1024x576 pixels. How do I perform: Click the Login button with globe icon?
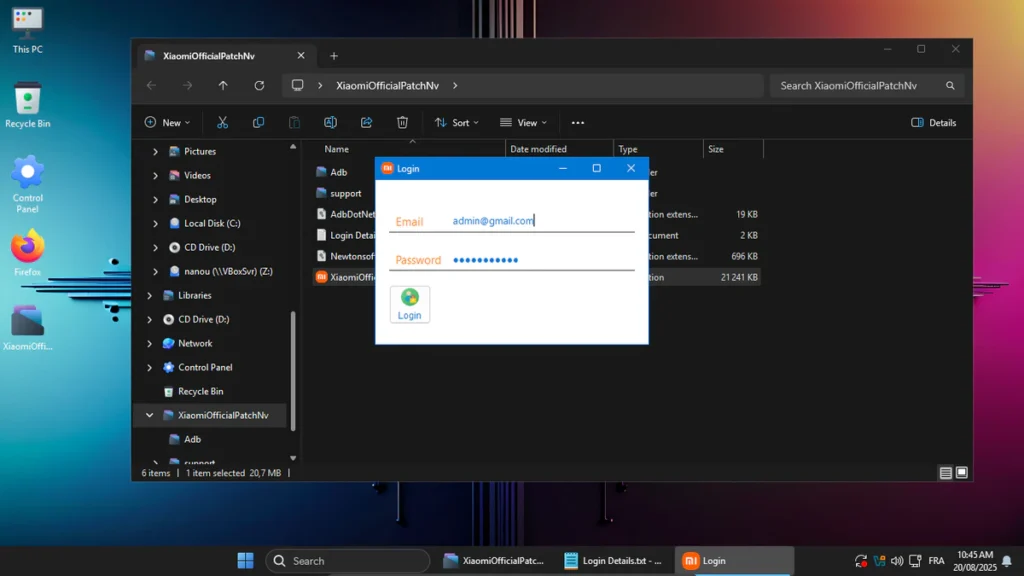pyautogui.click(x=409, y=304)
